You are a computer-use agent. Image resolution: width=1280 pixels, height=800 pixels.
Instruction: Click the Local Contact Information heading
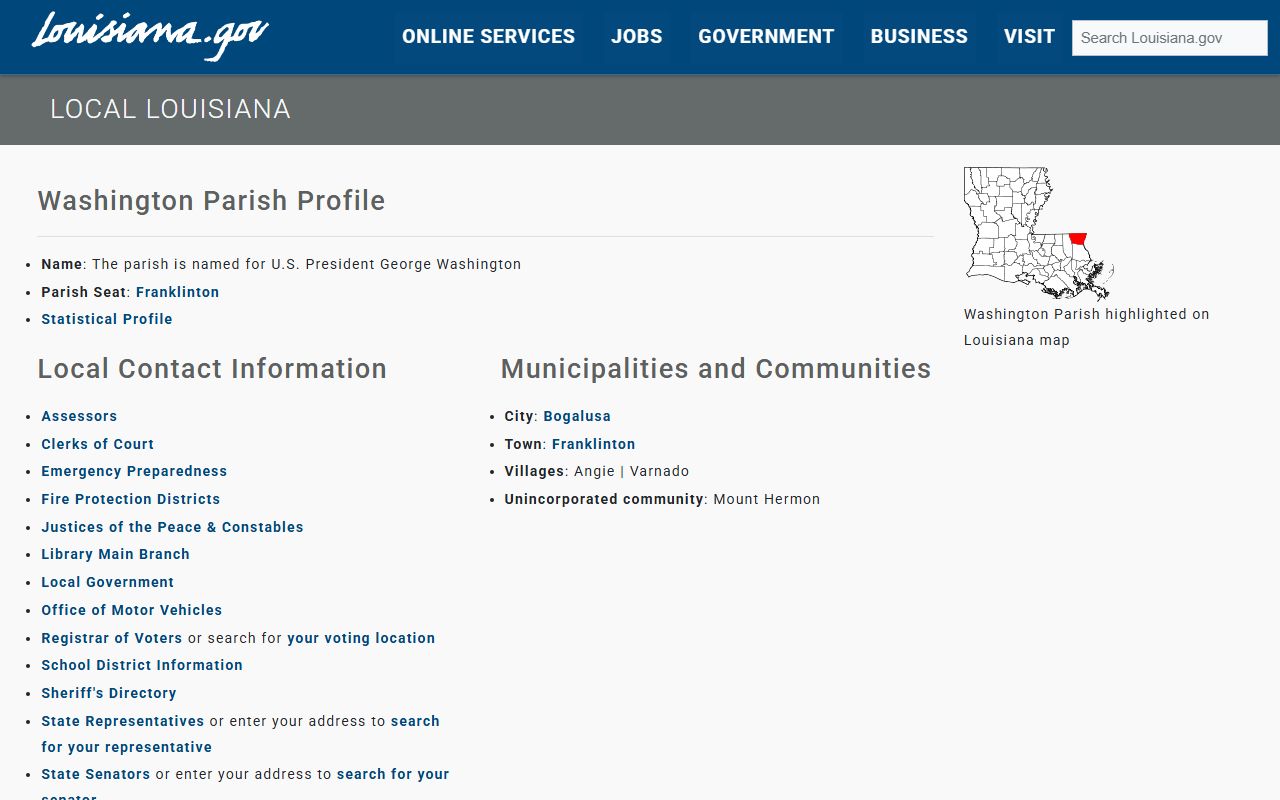pyautogui.click(x=212, y=368)
